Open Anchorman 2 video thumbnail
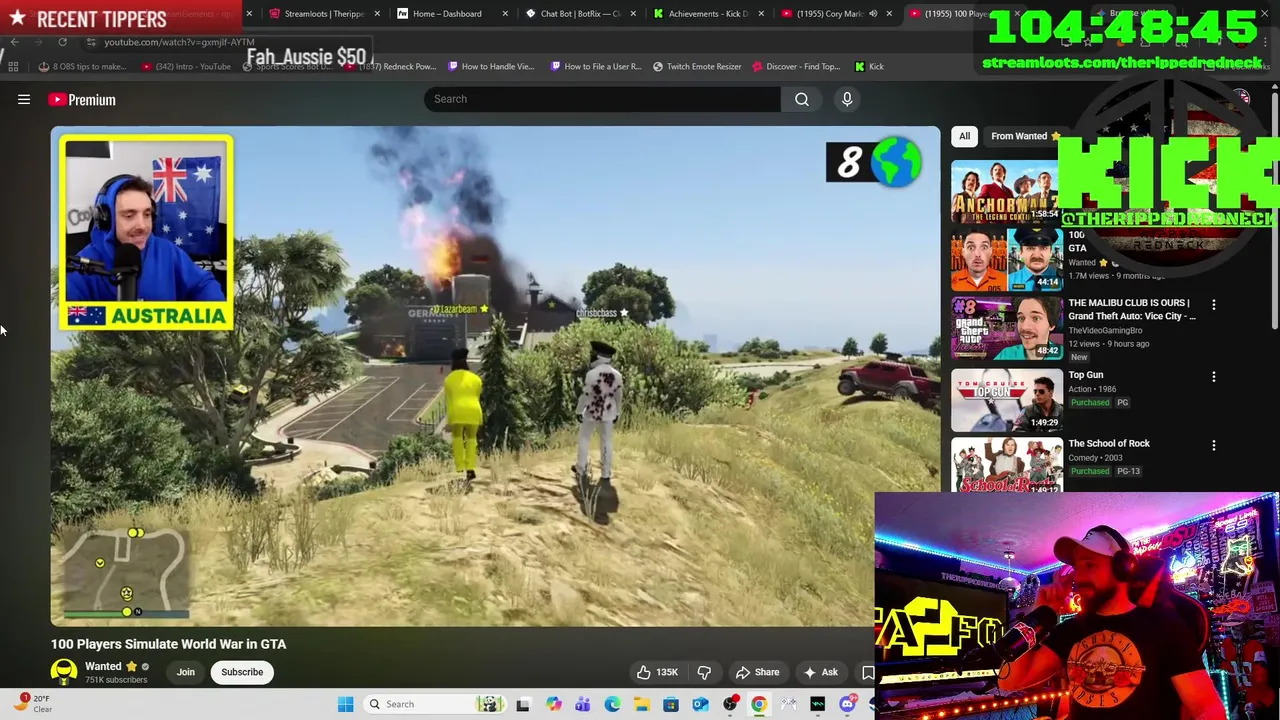1280x720 pixels. coord(1006,190)
